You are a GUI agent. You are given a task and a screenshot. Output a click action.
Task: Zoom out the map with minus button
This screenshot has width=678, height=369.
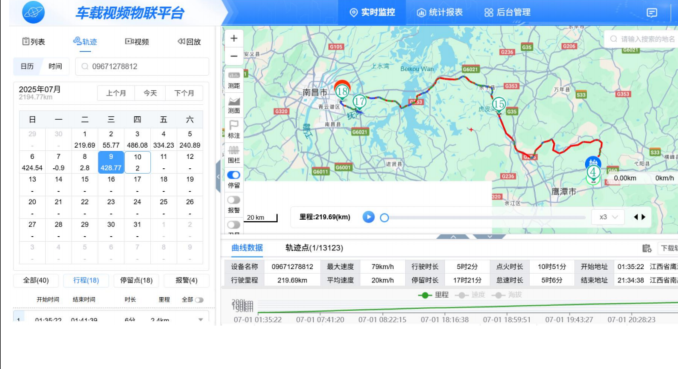[x=233, y=56]
